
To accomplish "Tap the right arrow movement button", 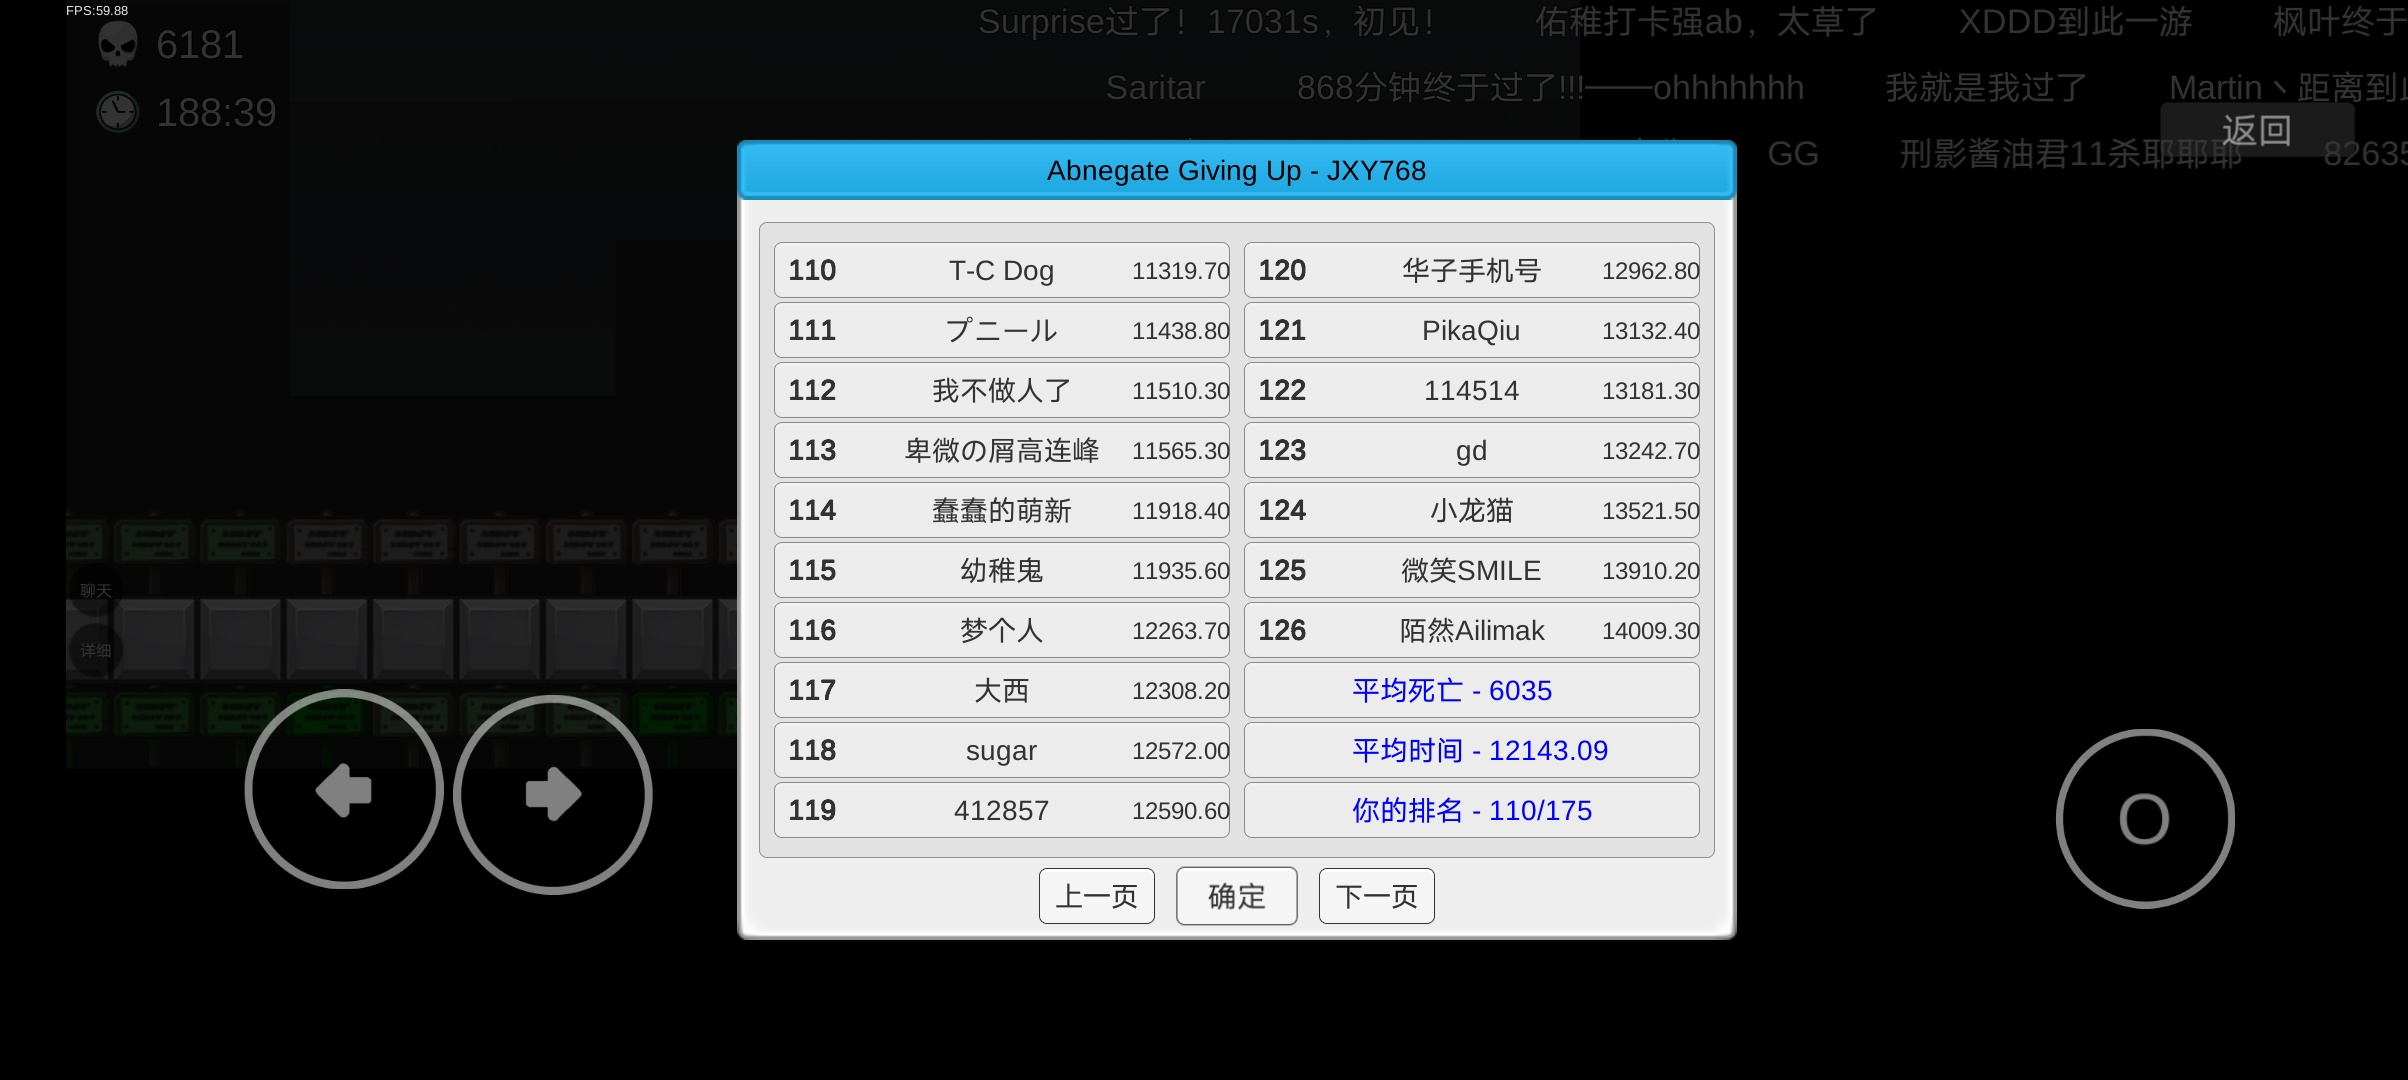I will click(x=553, y=794).
